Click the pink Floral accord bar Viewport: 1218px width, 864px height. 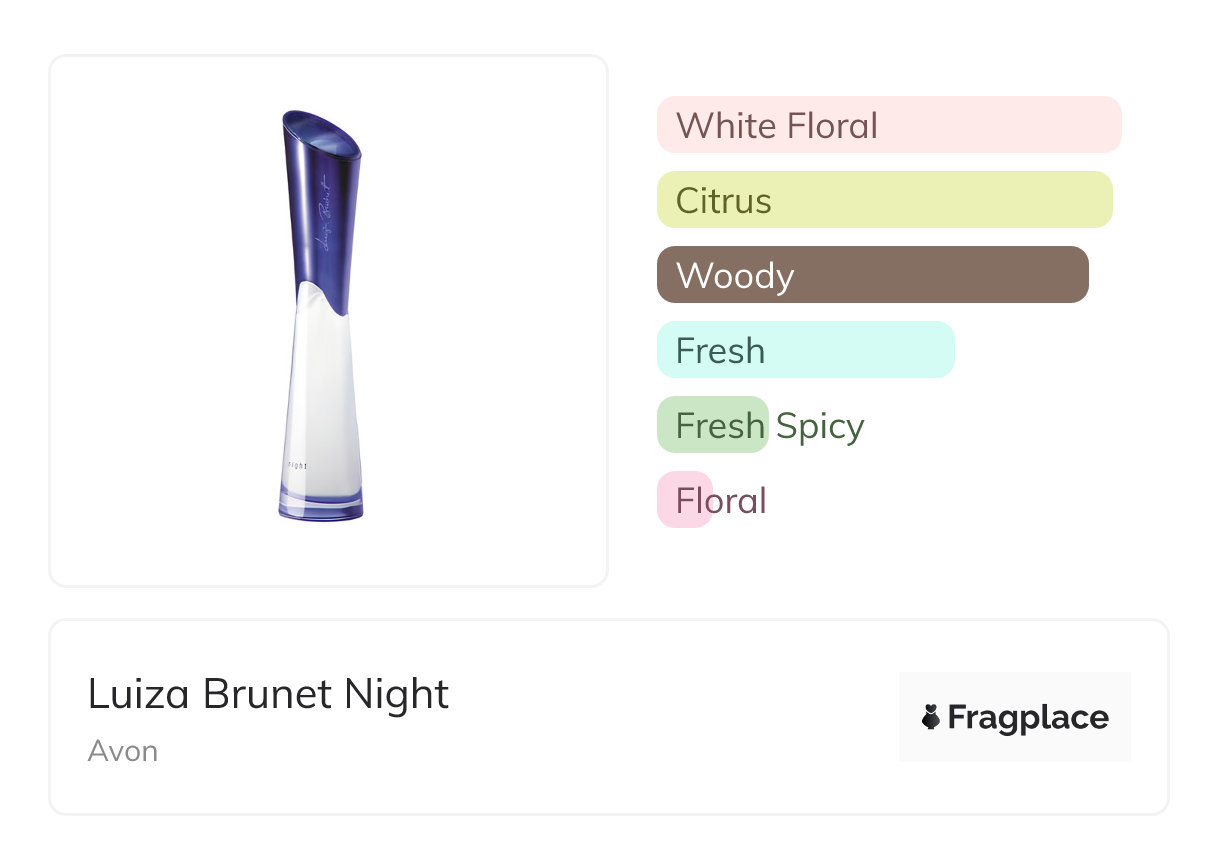685,500
